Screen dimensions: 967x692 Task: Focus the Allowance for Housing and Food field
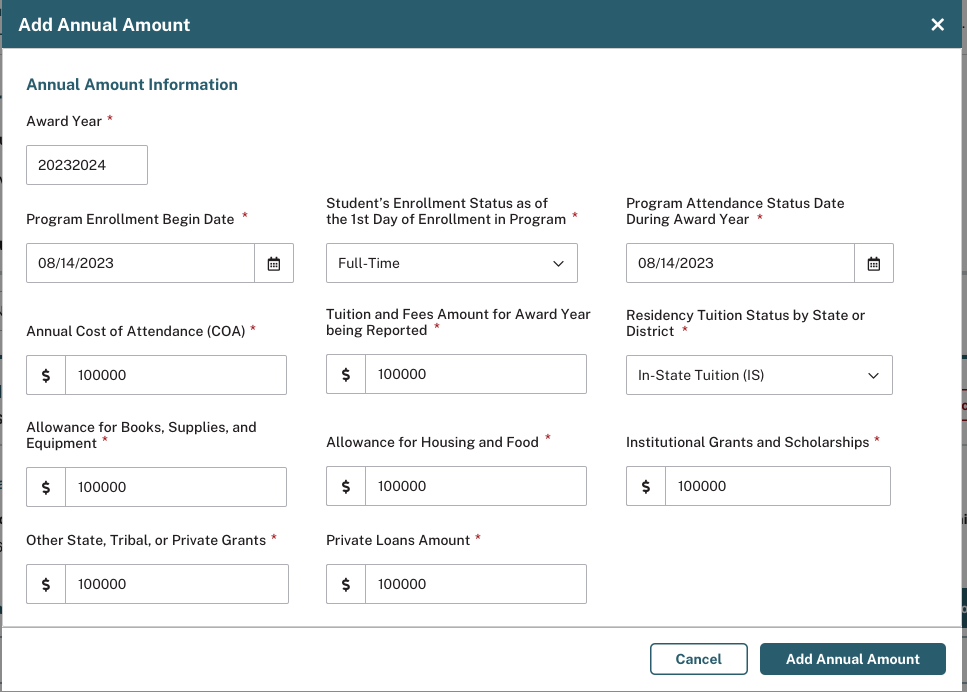coord(476,486)
